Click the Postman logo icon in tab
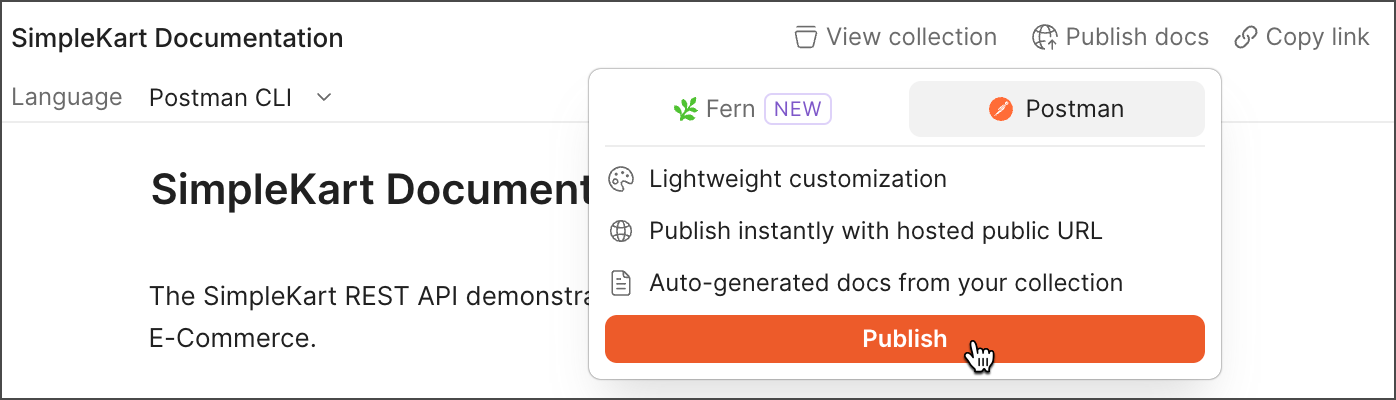Viewport: 1396px width, 400px height. 1000,109
